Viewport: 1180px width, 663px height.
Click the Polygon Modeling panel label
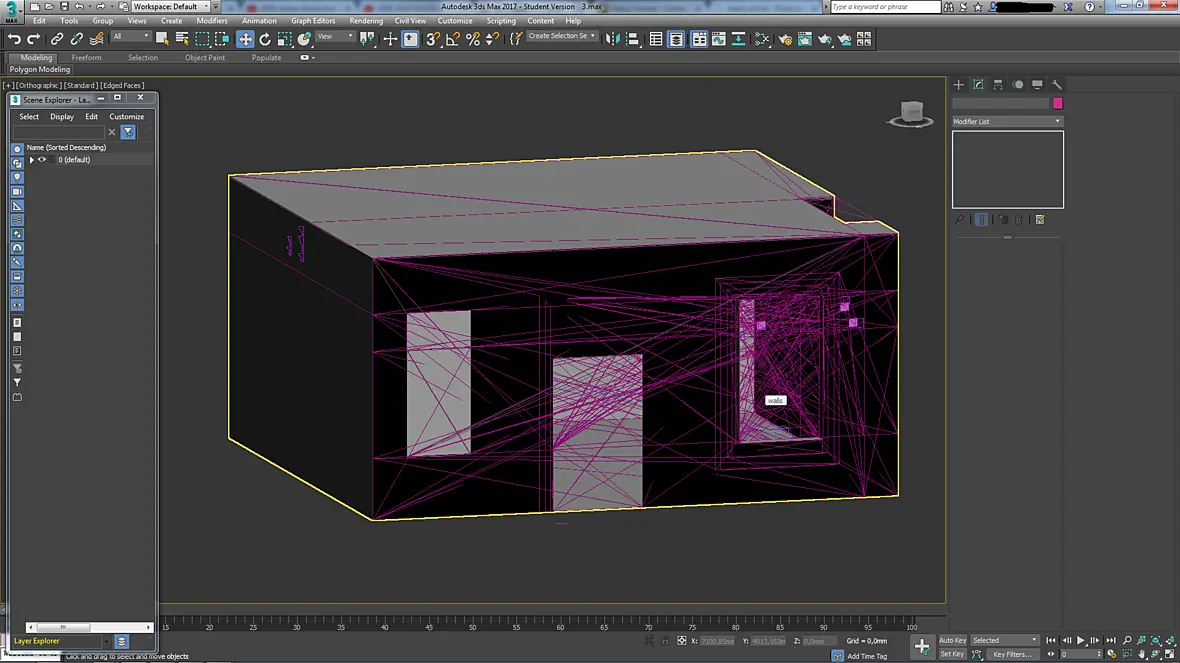point(40,69)
